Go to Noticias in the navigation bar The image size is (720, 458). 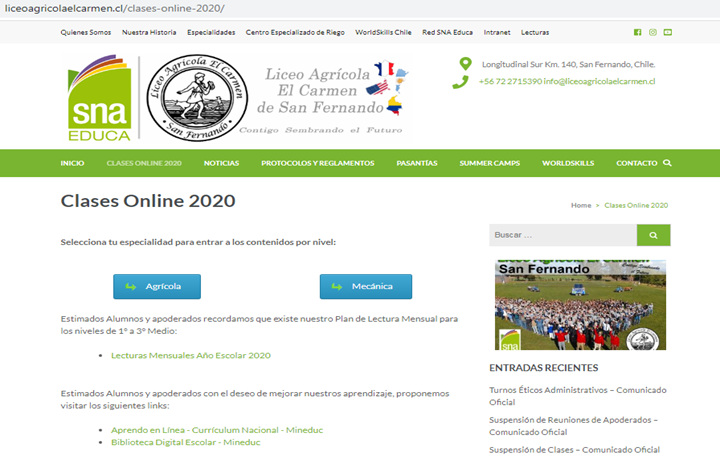coord(221,163)
